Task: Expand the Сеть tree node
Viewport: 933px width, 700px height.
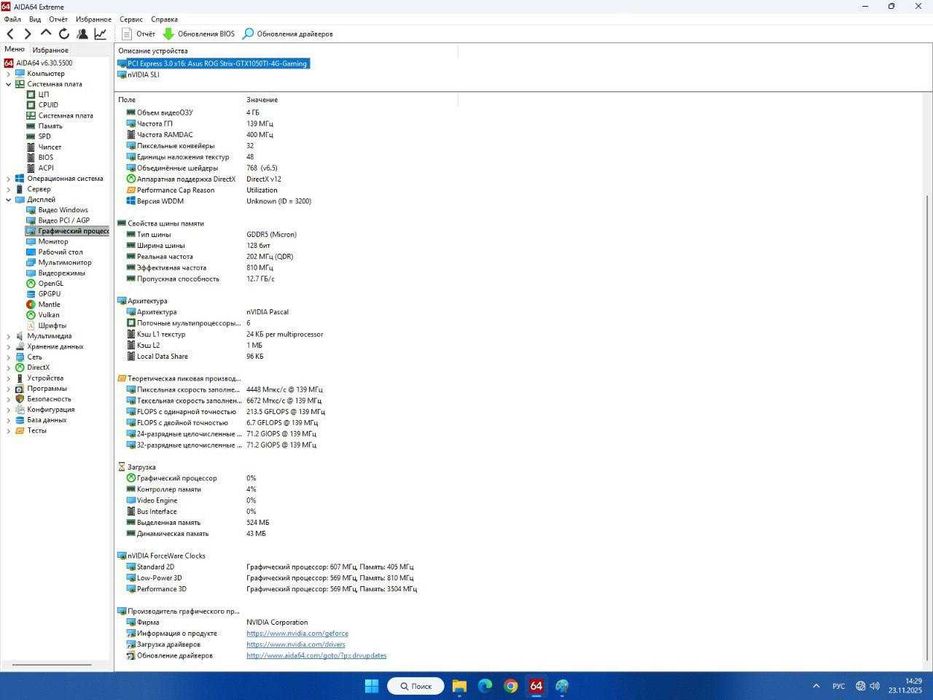Action: coord(8,357)
